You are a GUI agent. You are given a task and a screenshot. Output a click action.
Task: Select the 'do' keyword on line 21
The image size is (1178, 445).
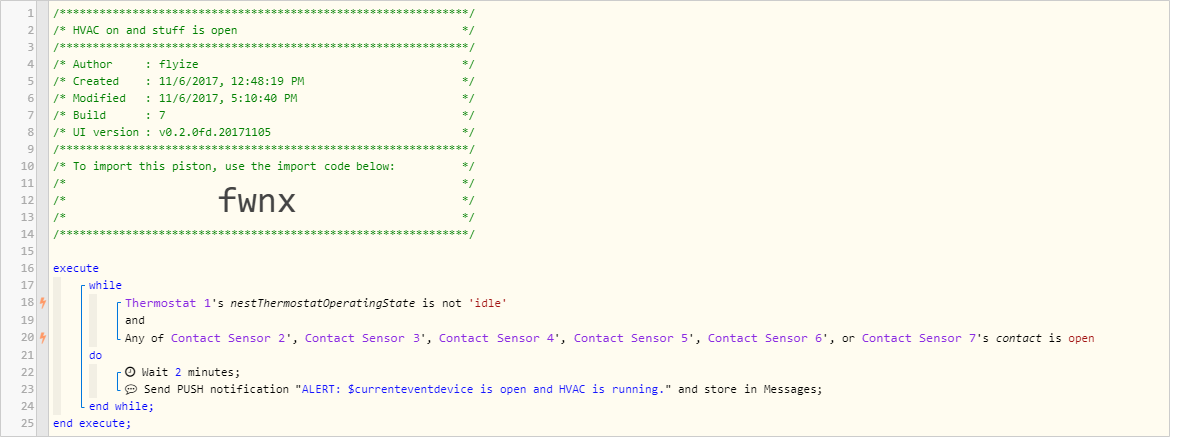coord(95,356)
